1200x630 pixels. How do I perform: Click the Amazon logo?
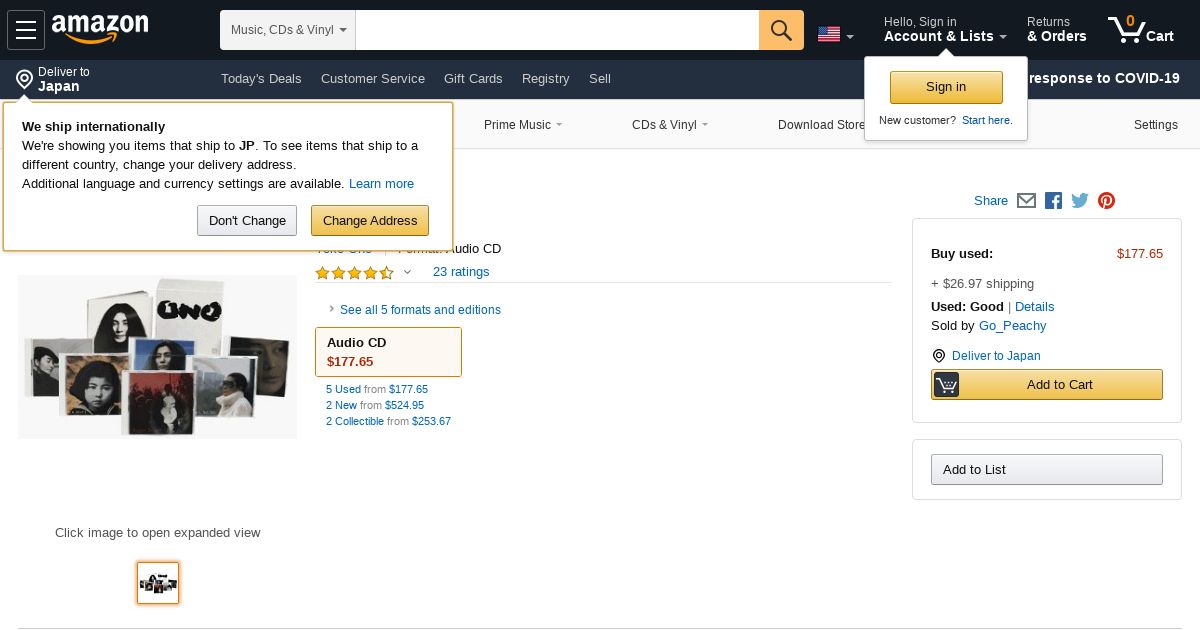click(100, 29)
